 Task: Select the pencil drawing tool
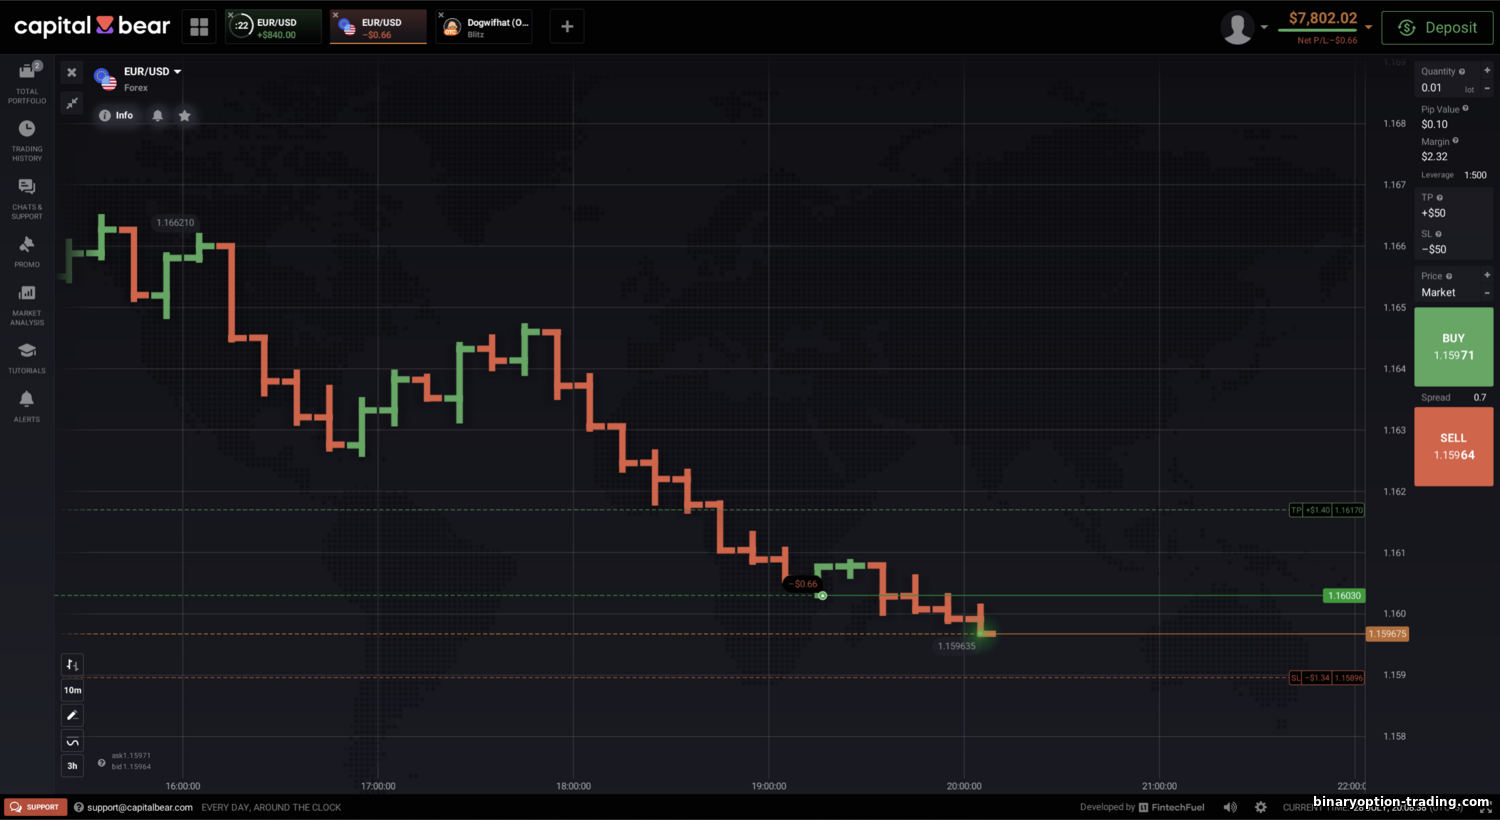pos(72,715)
